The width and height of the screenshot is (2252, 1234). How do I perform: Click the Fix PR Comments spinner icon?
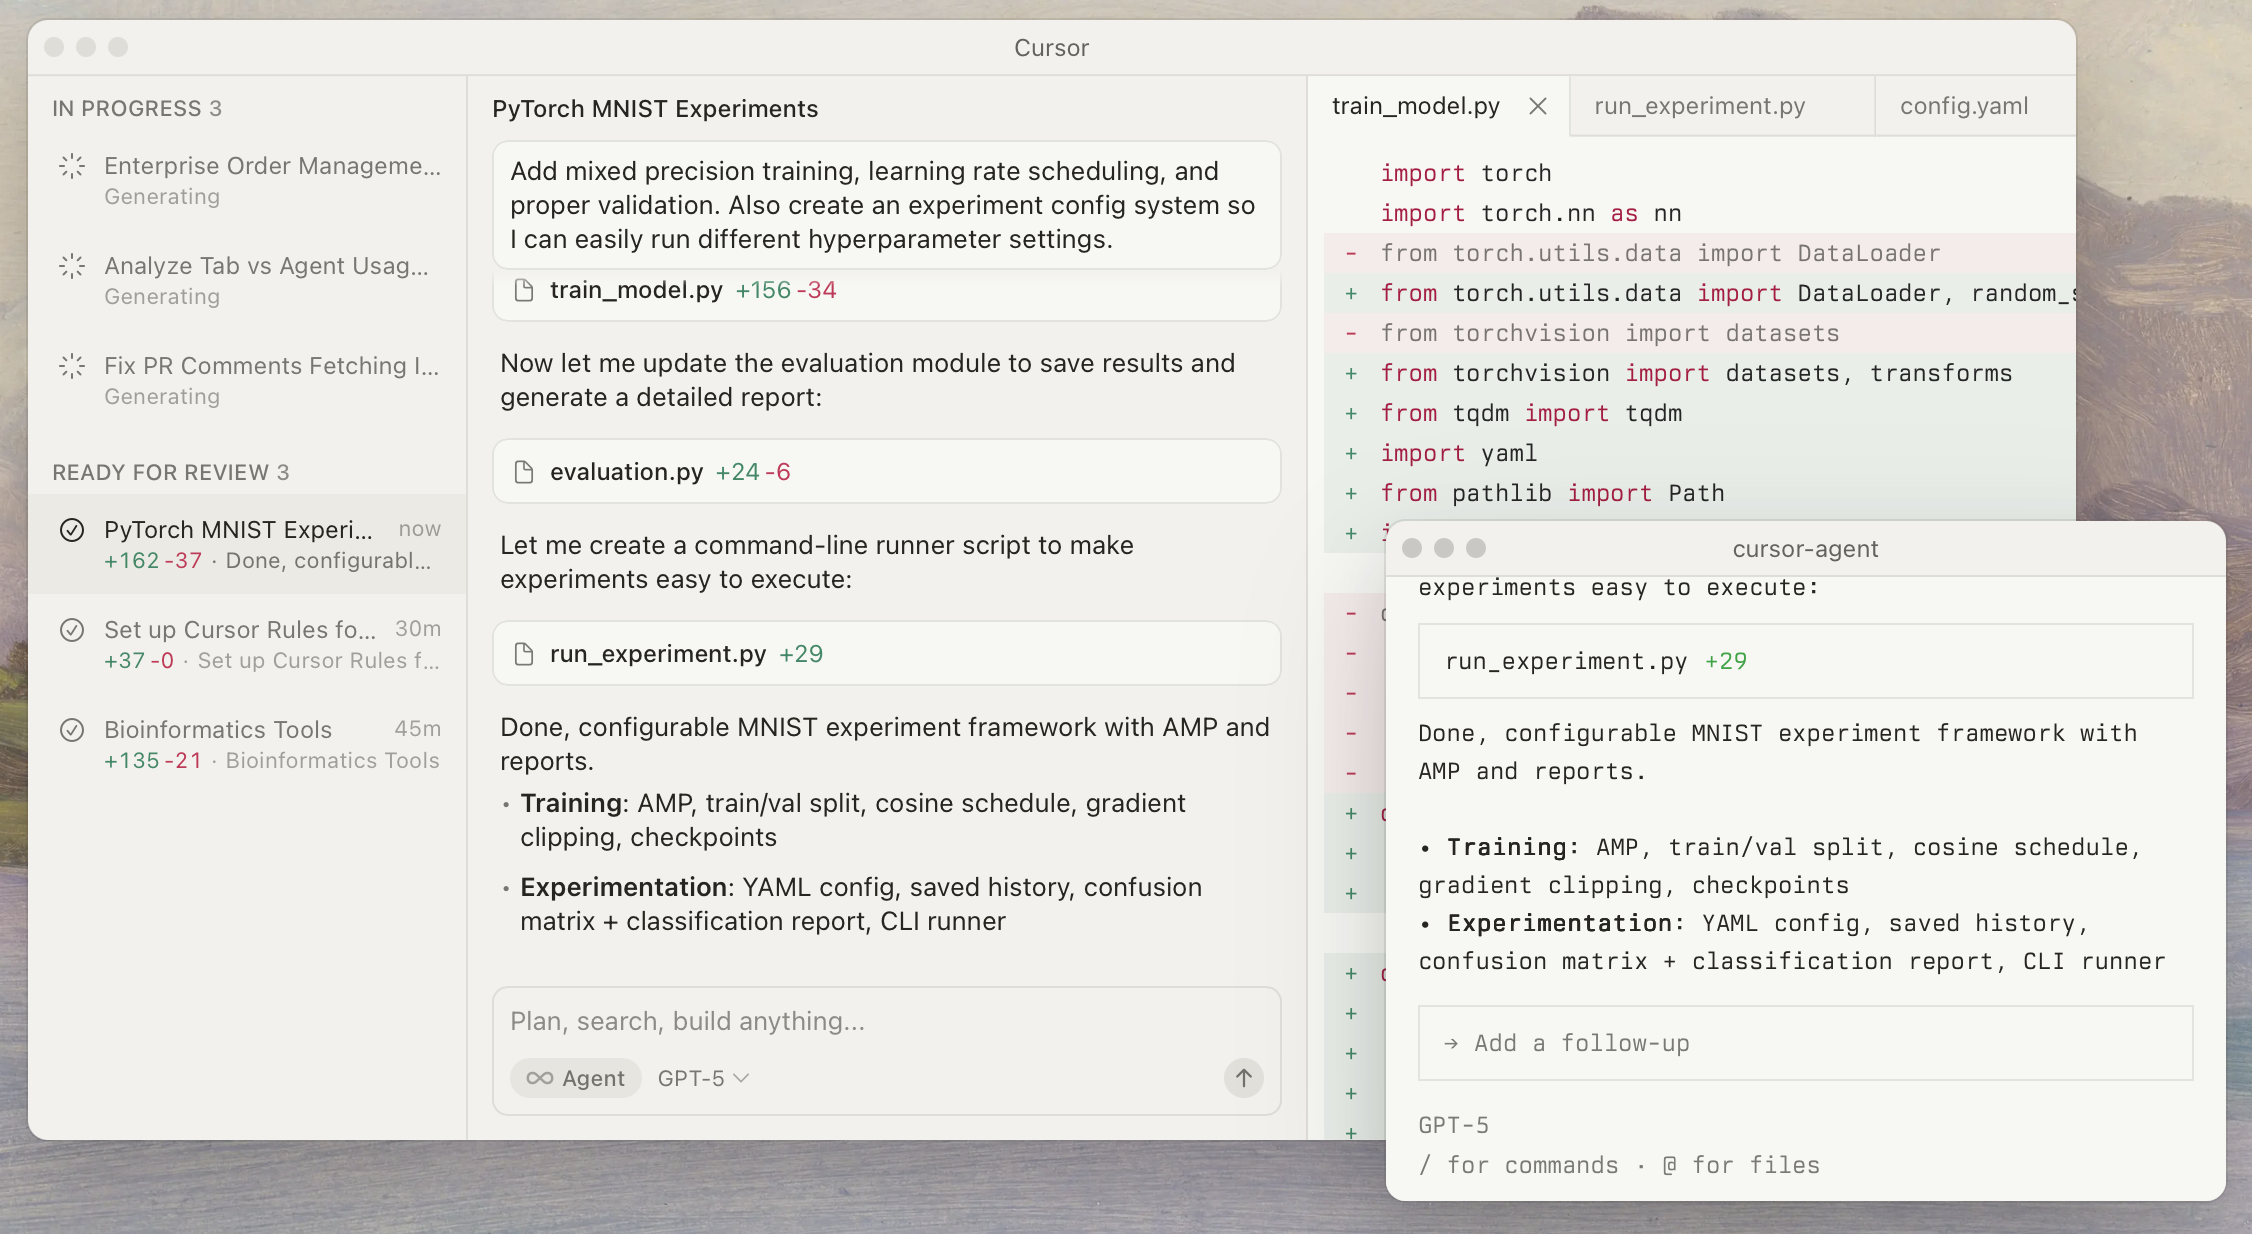coord(72,366)
